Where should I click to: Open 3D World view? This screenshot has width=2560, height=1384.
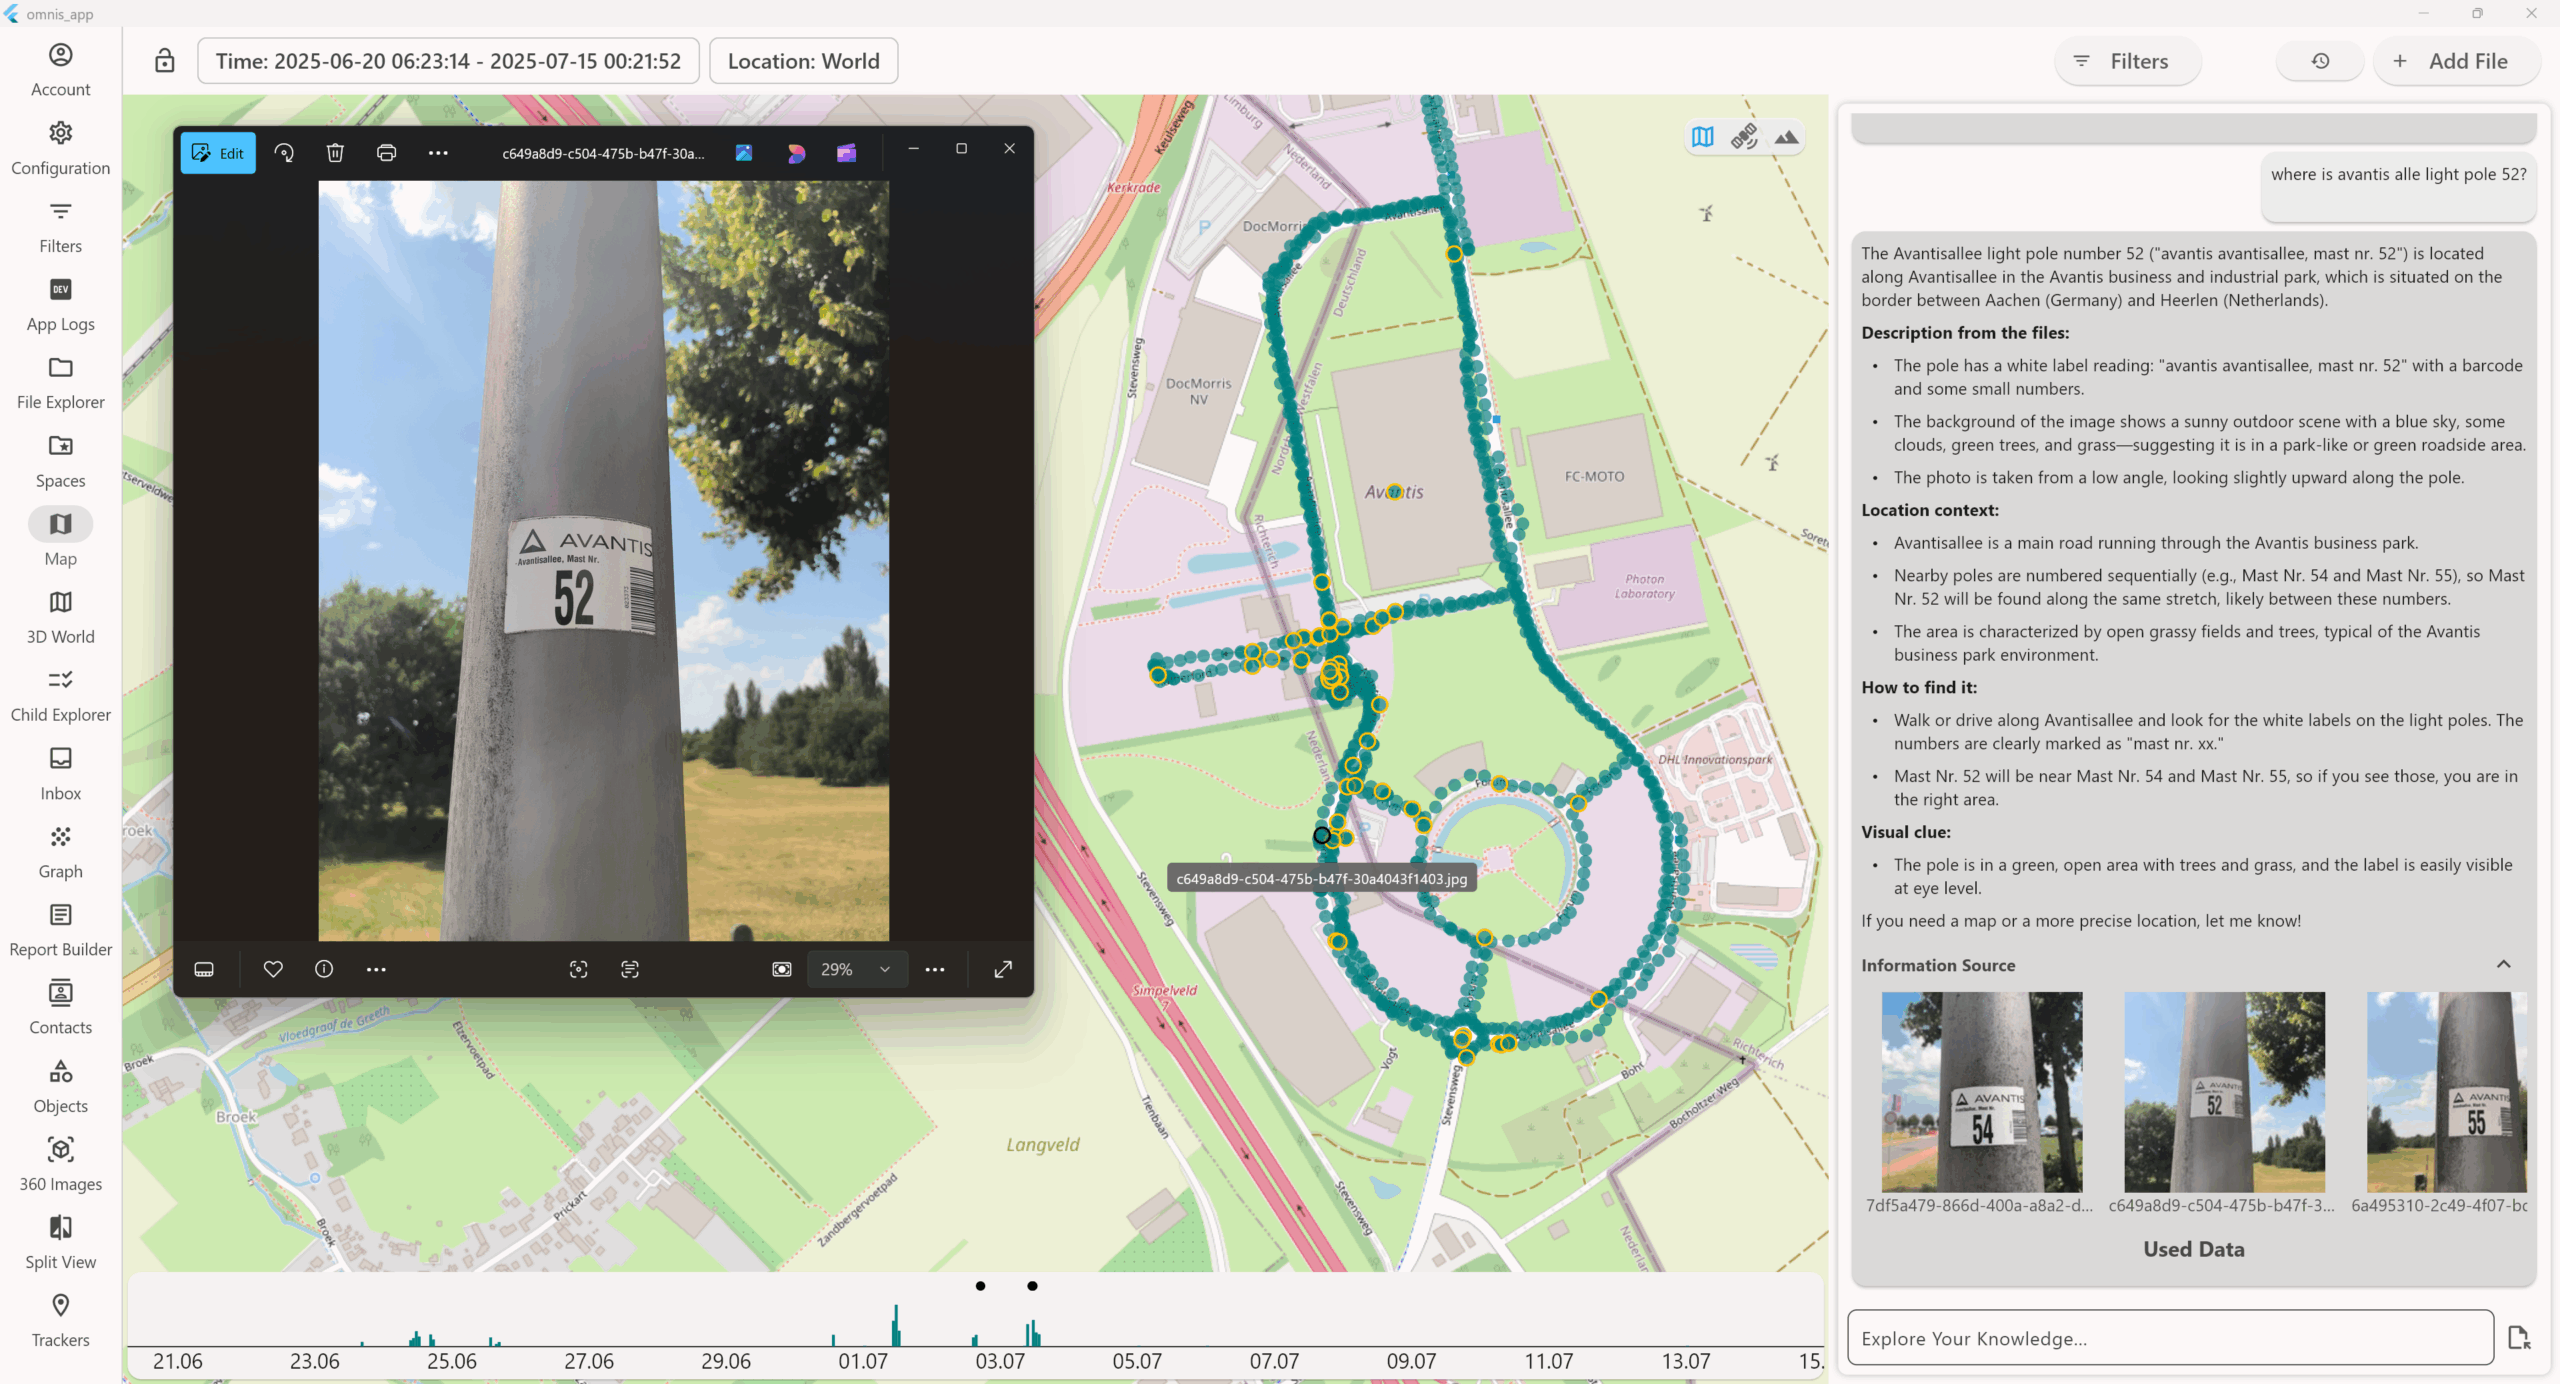[x=60, y=618]
